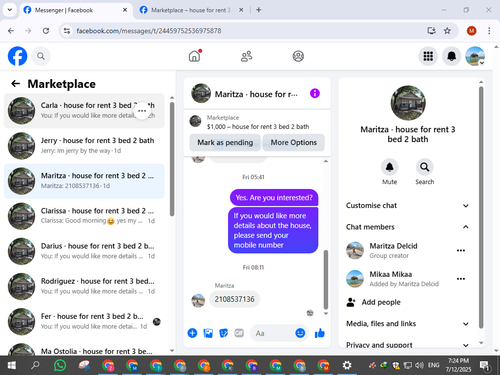Toggle the purple conversation info icon

point(315,93)
